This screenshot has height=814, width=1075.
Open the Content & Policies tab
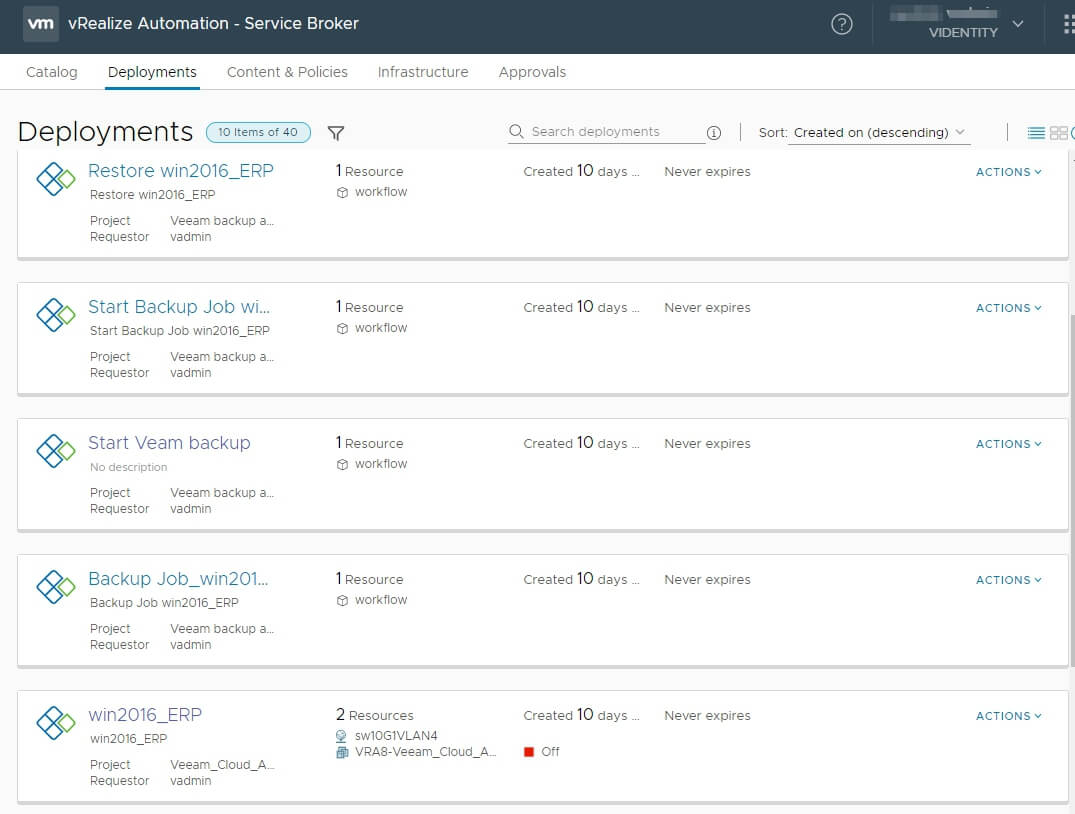tap(287, 71)
